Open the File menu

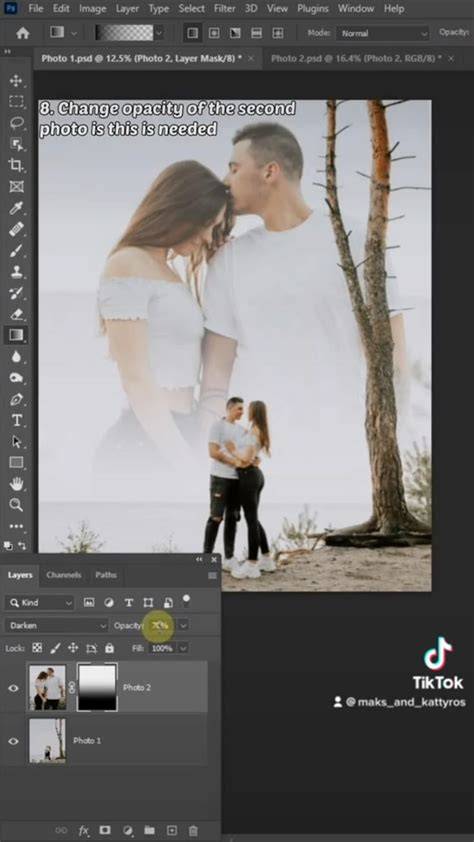36,9
